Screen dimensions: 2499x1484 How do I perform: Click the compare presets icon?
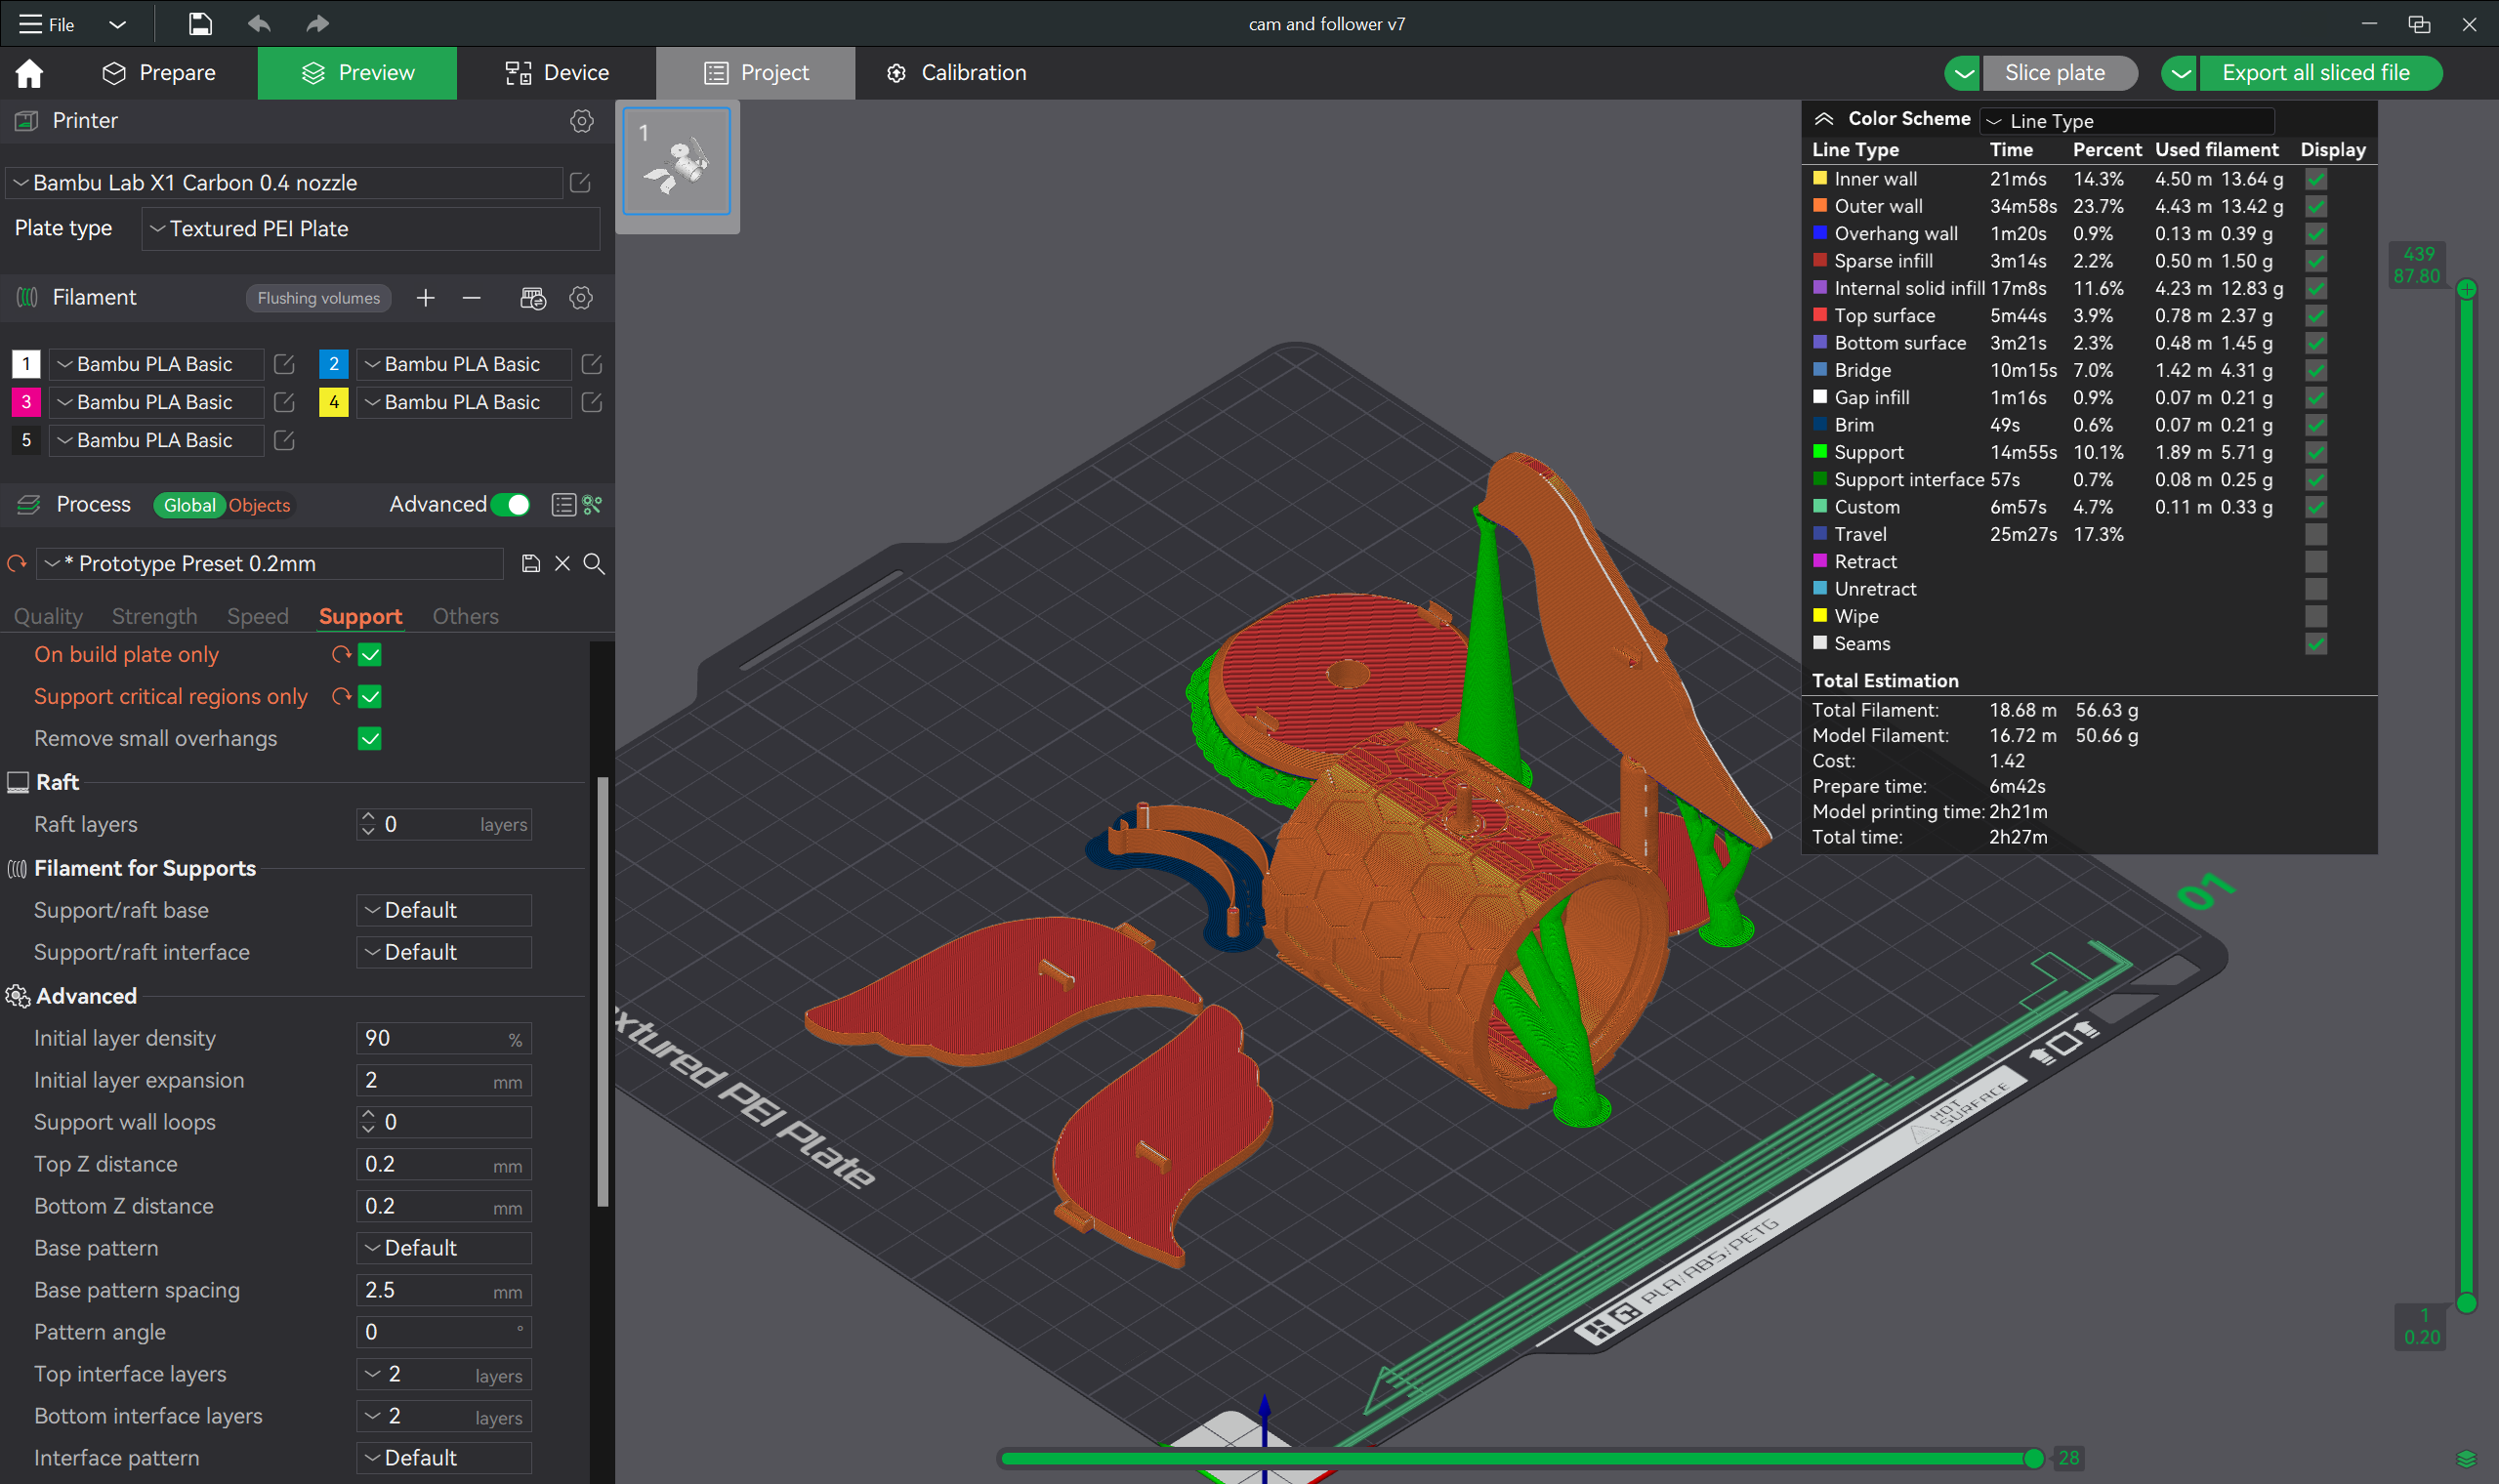tap(593, 505)
